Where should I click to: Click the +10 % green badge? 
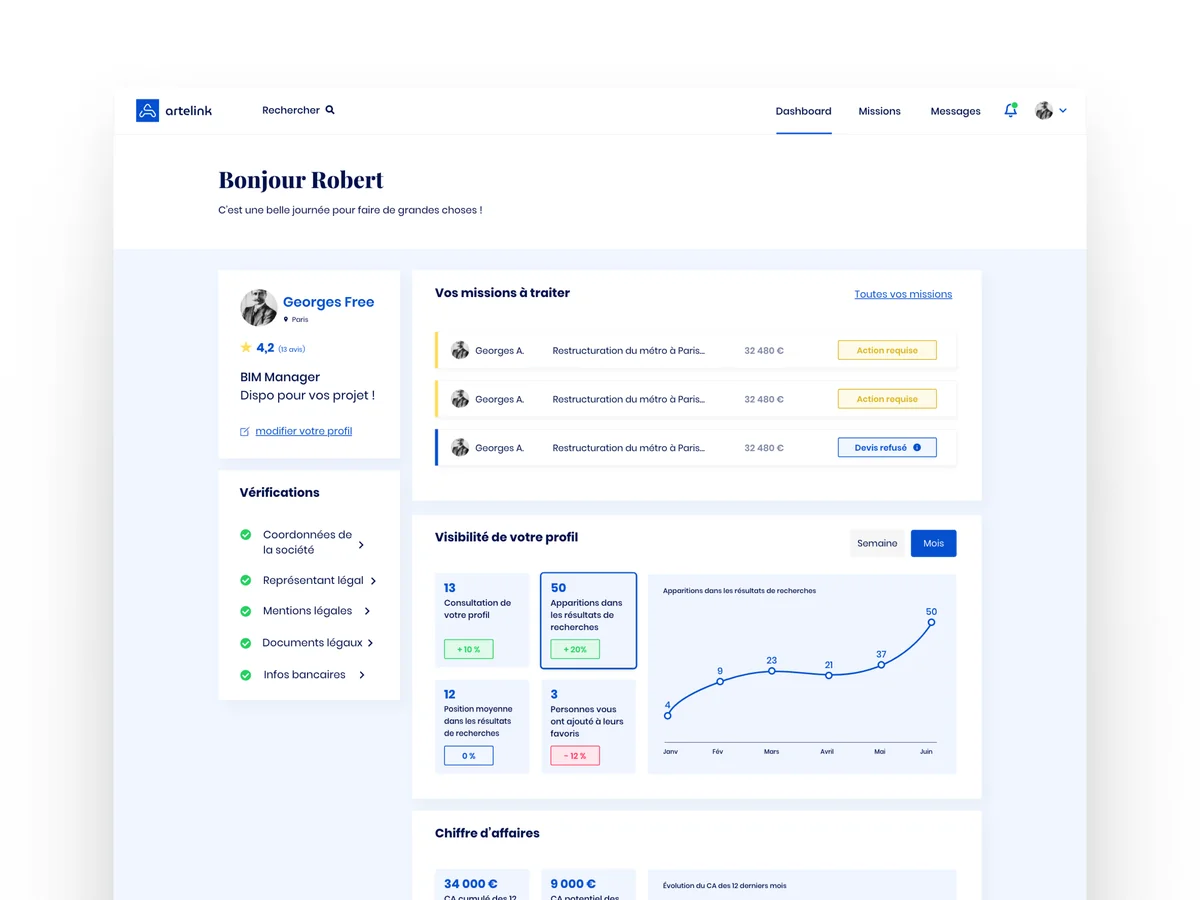point(469,649)
